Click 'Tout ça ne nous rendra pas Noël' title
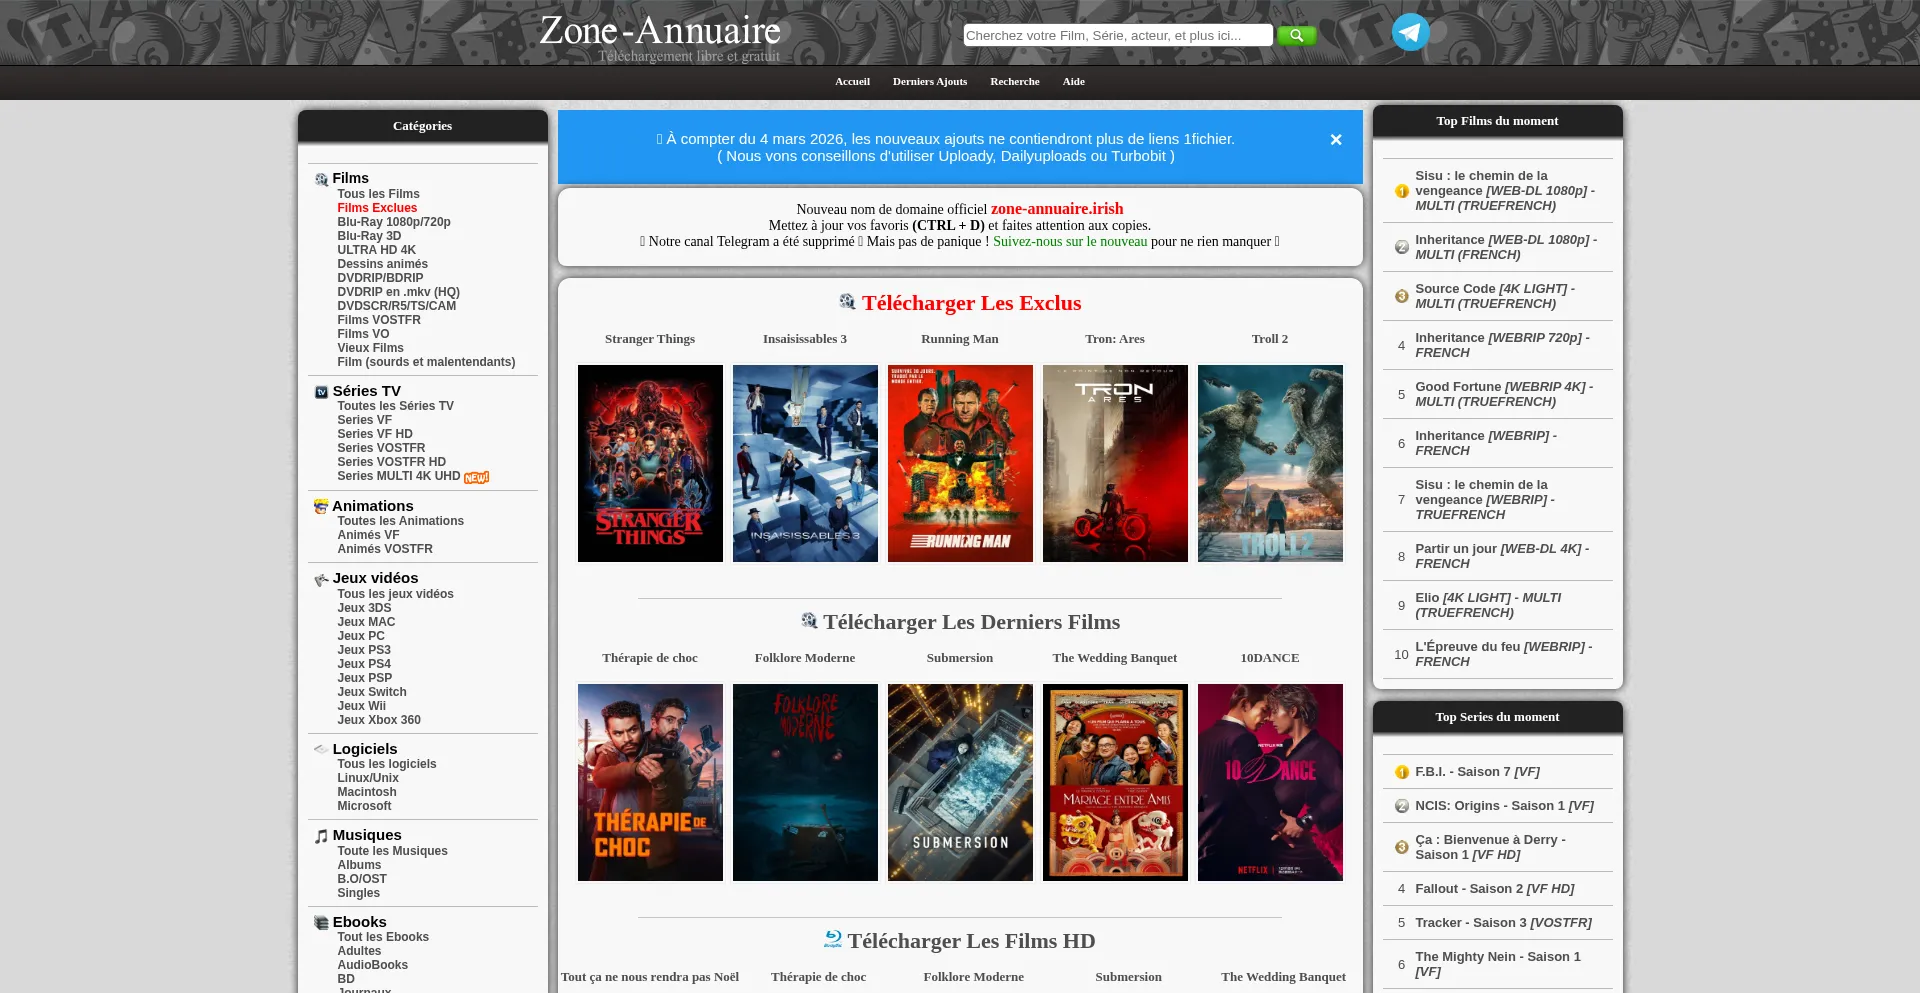 pos(650,977)
